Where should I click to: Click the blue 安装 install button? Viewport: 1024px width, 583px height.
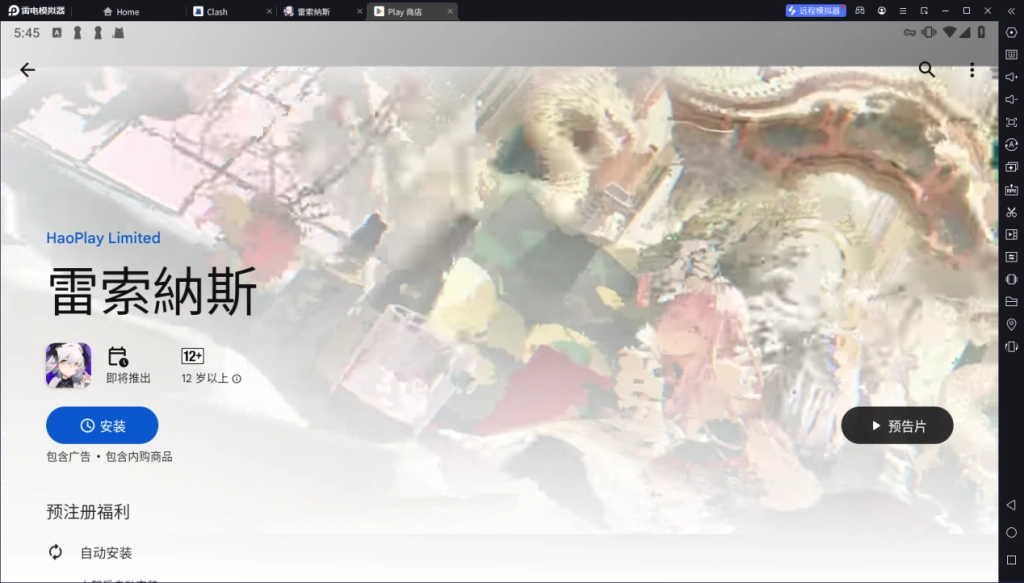tap(102, 426)
